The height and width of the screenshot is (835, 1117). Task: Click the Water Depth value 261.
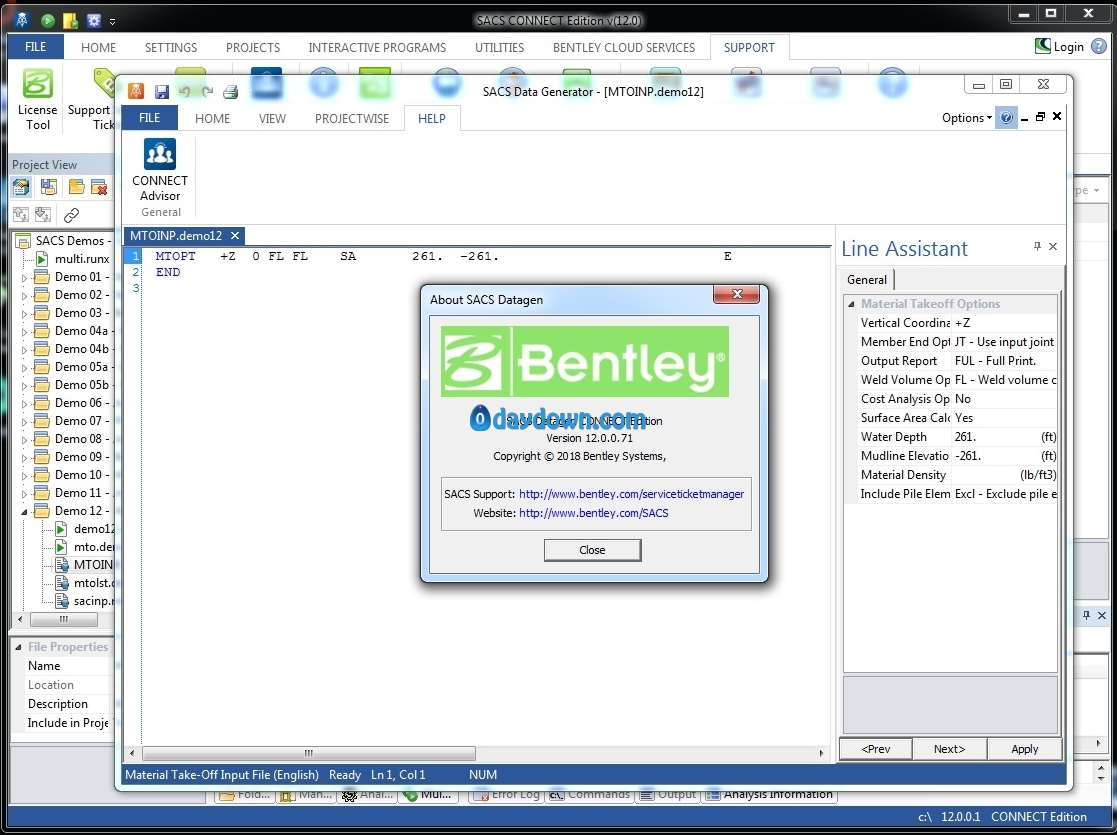coord(1004,437)
